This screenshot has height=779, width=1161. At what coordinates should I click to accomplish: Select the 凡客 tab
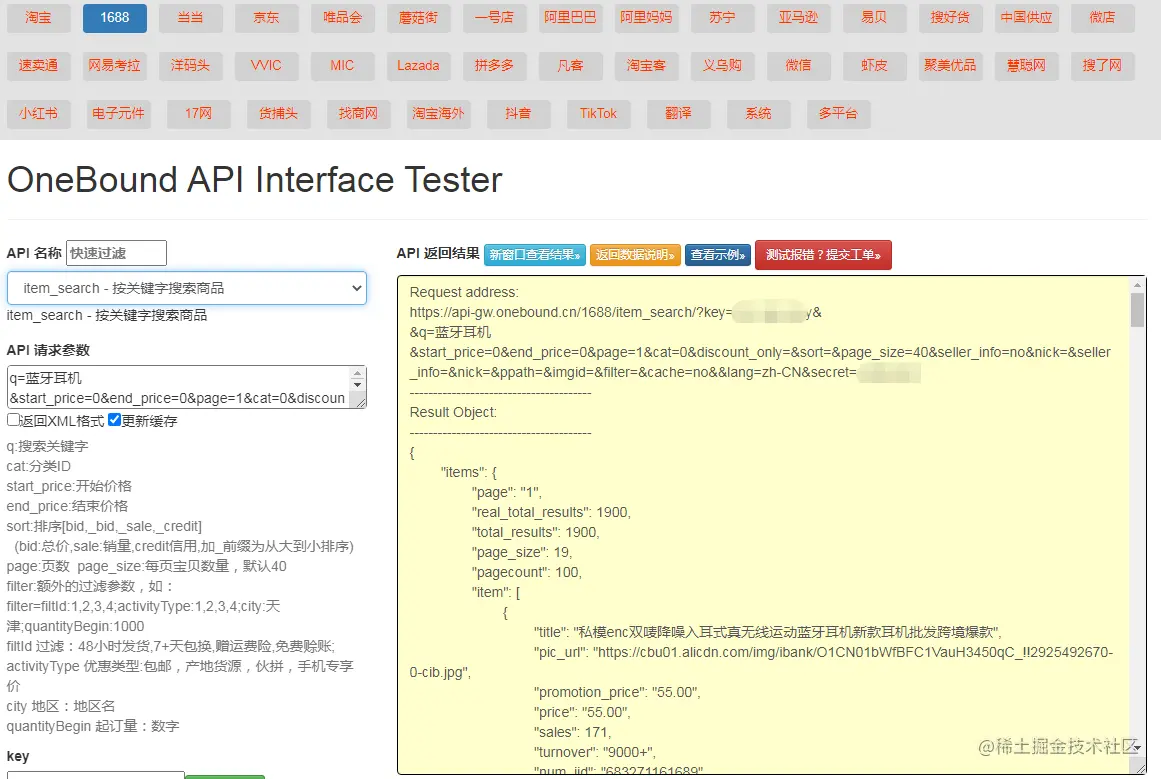tap(570, 66)
